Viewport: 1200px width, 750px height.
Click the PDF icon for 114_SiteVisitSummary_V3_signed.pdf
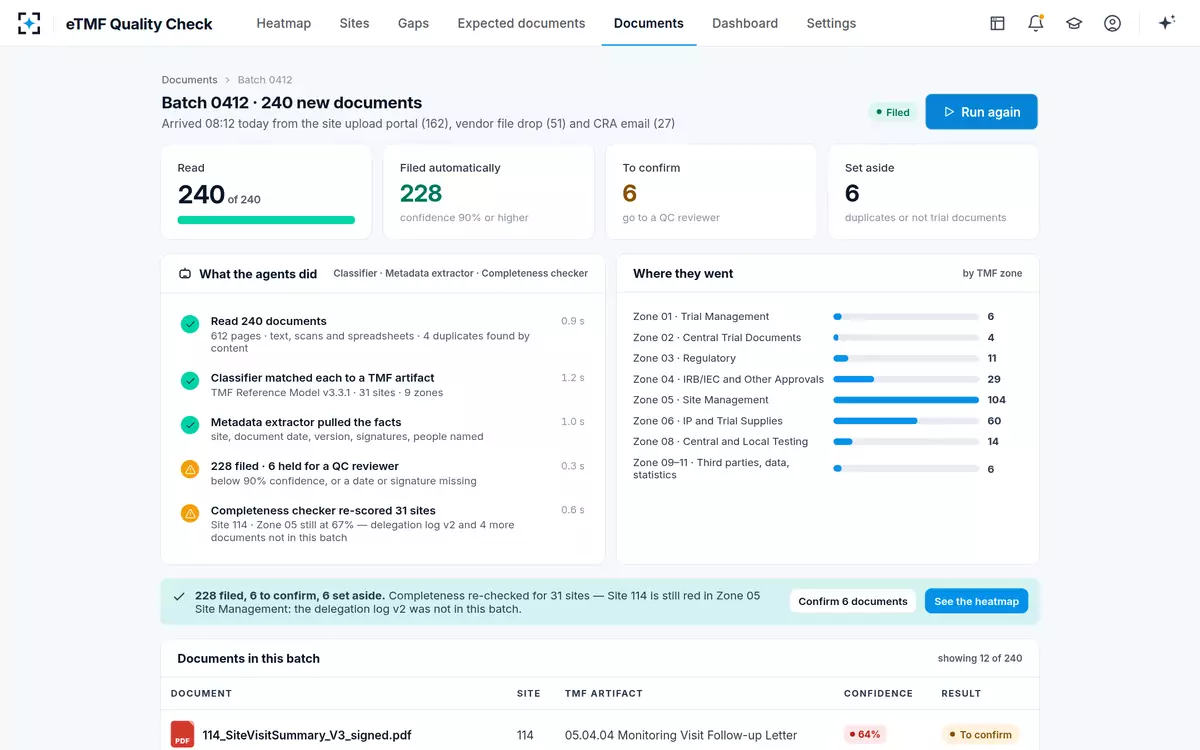pos(182,734)
